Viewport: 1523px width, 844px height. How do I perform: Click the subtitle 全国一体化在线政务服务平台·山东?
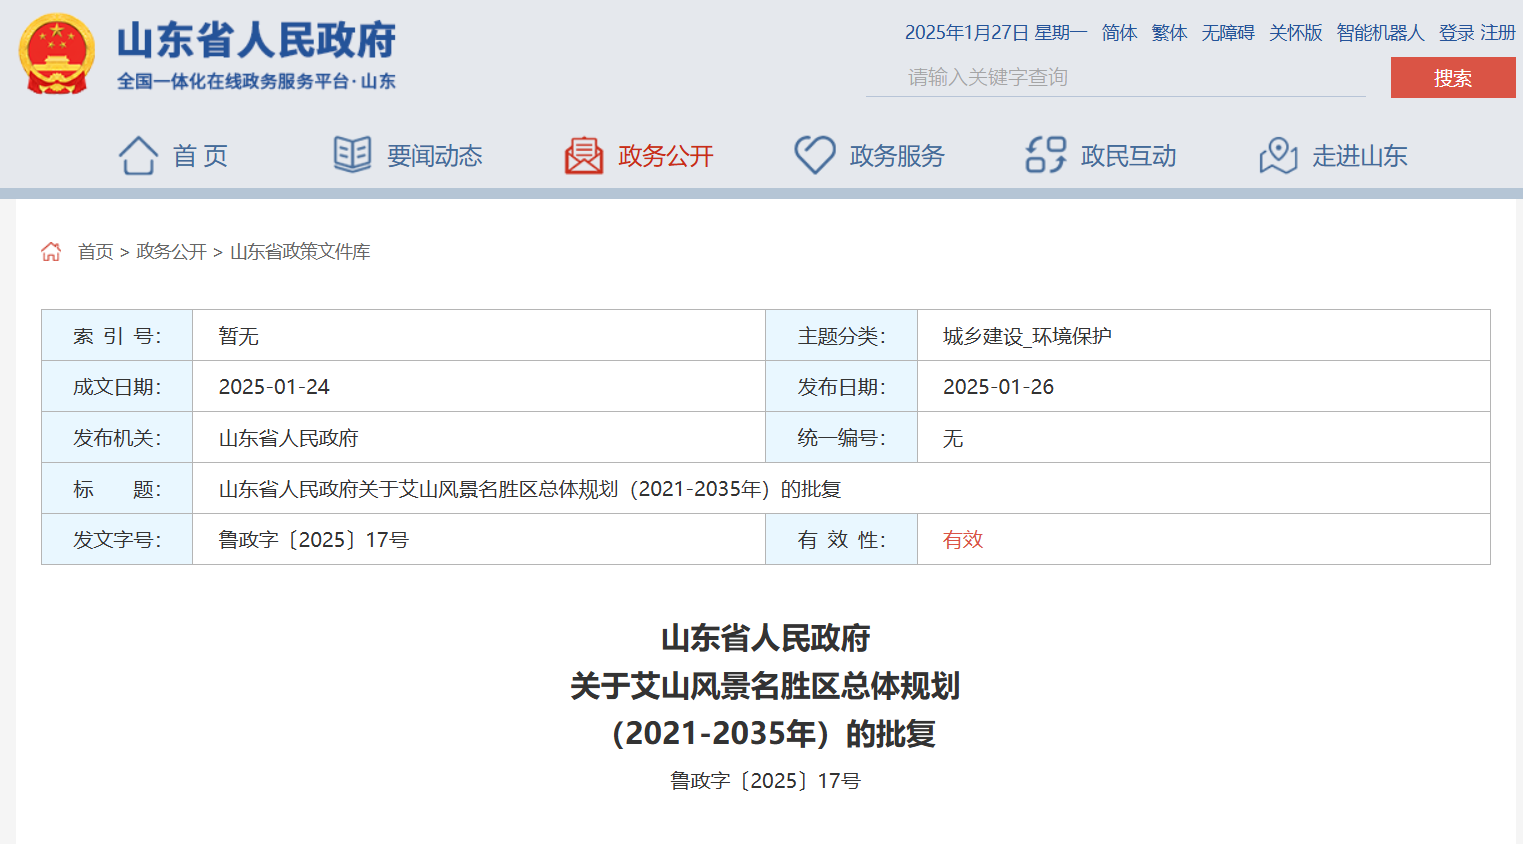[256, 82]
